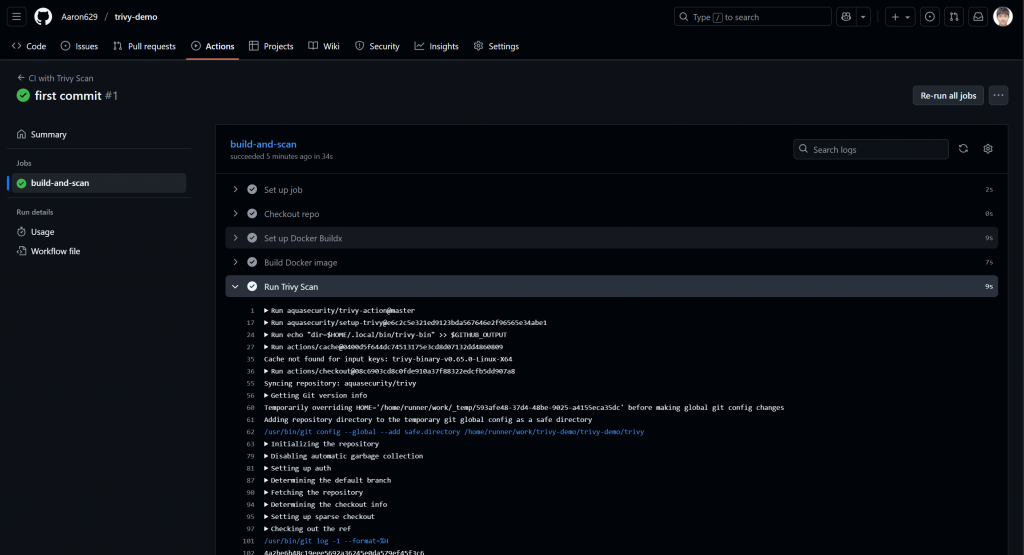The width and height of the screenshot is (1024, 555).
Task: Select the Actions tab
Action: (x=212, y=46)
